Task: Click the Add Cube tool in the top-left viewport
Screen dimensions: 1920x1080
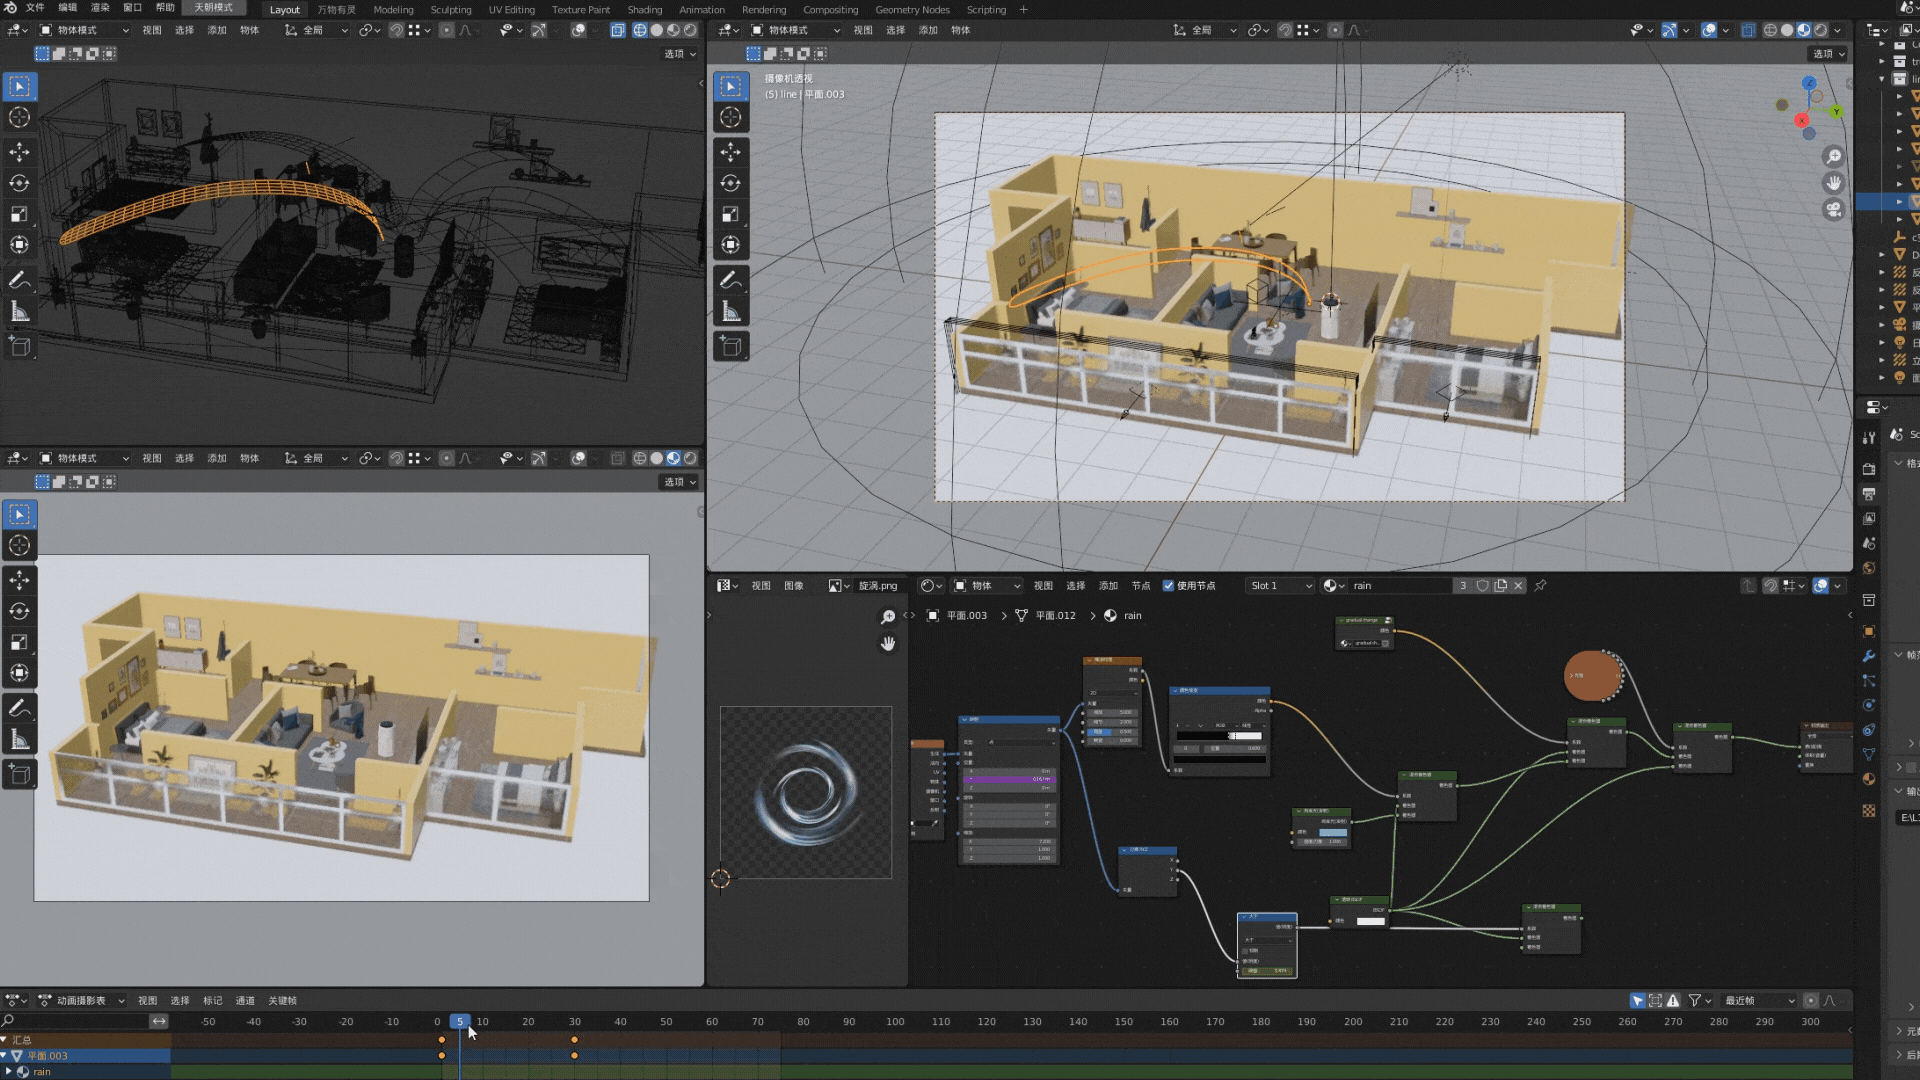Action: [19, 346]
